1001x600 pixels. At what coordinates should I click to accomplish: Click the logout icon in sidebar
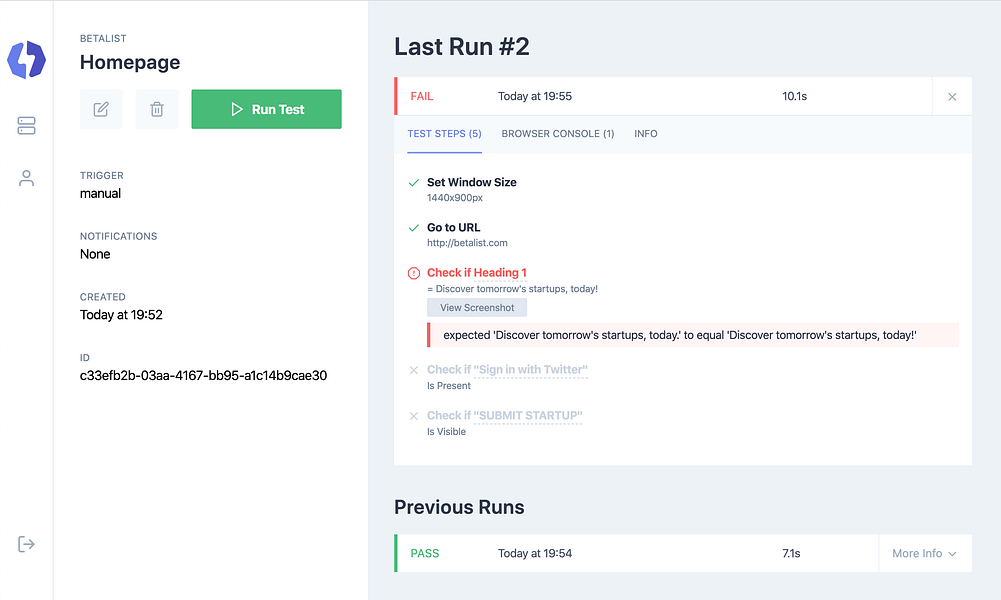coord(26,544)
